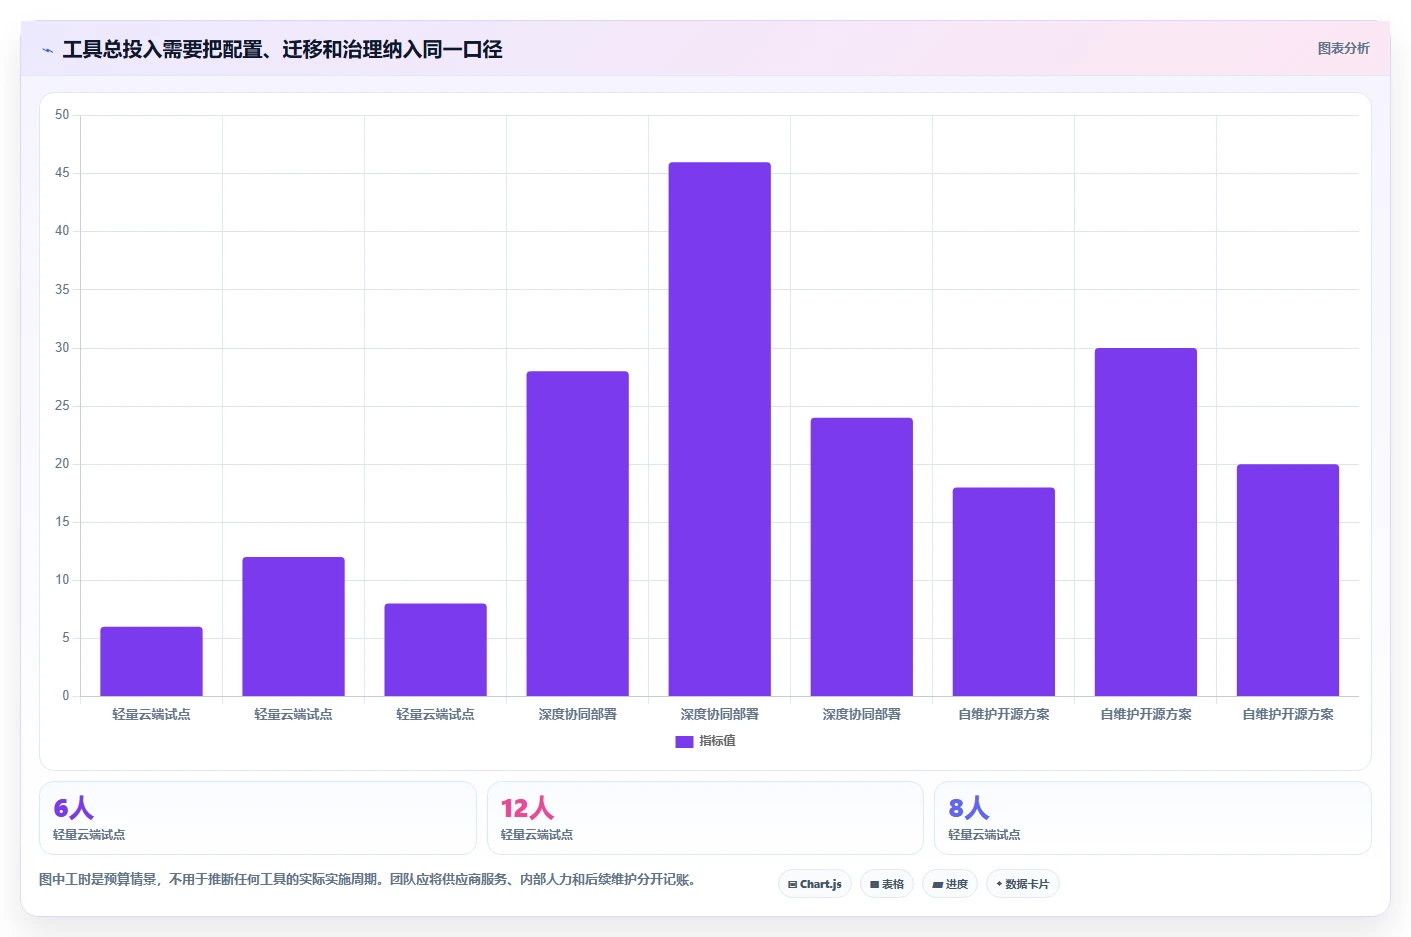Click the 自维护开源方案 axis label under the 30 bar
The image size is (1411, 937).
(1145, 714)
